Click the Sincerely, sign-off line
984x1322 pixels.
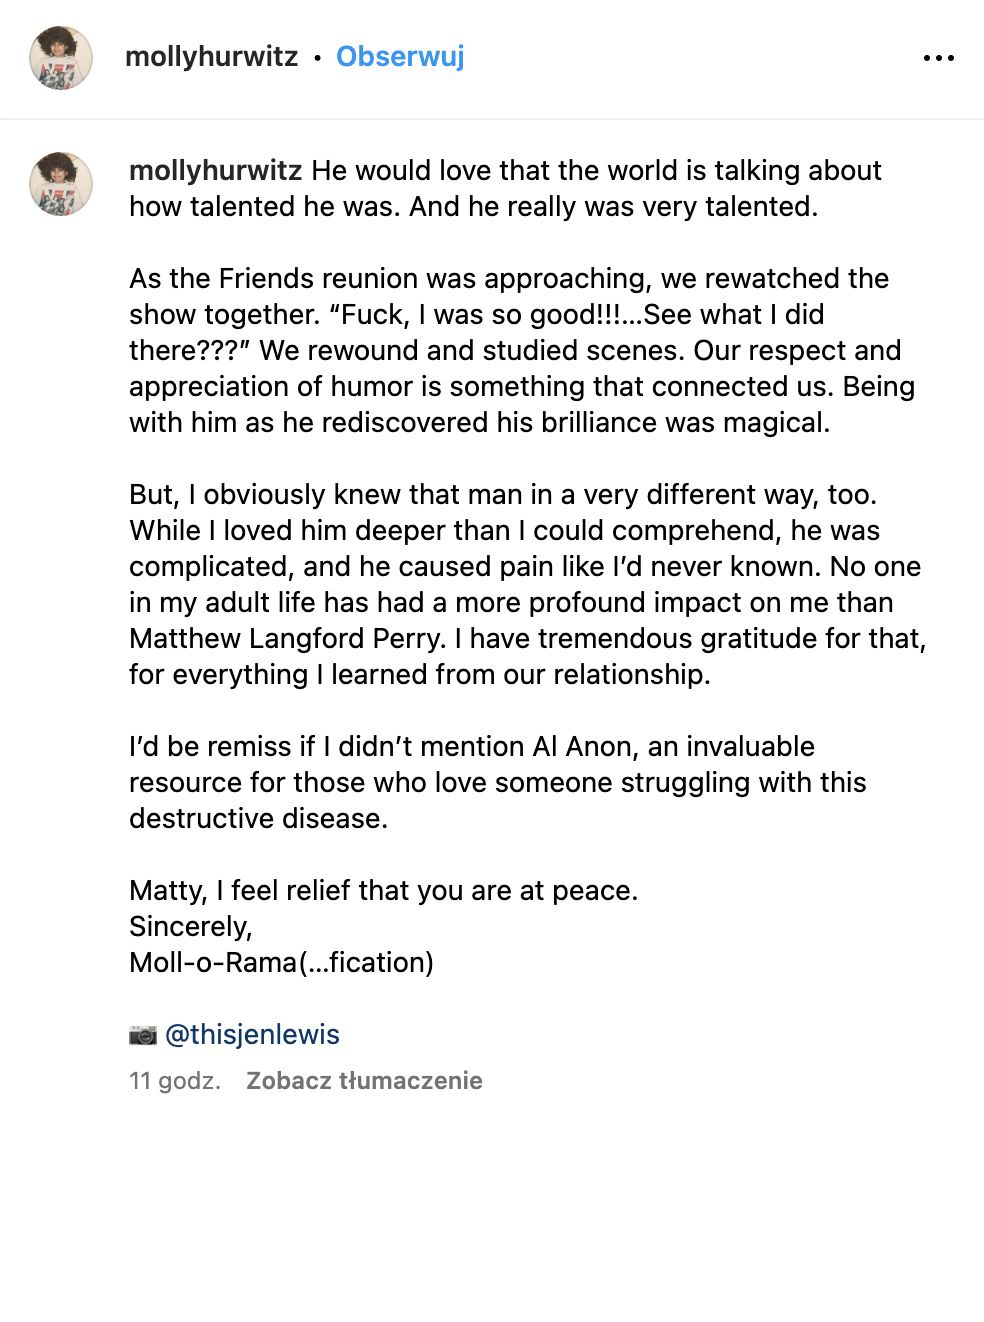click(190, 926)
